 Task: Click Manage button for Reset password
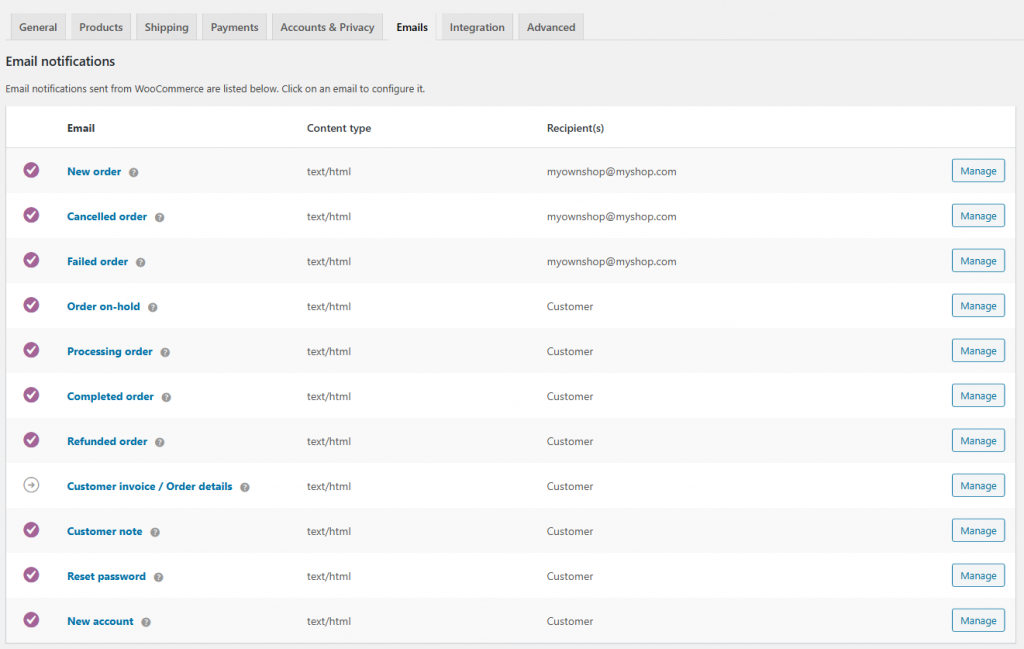(978, 577)
